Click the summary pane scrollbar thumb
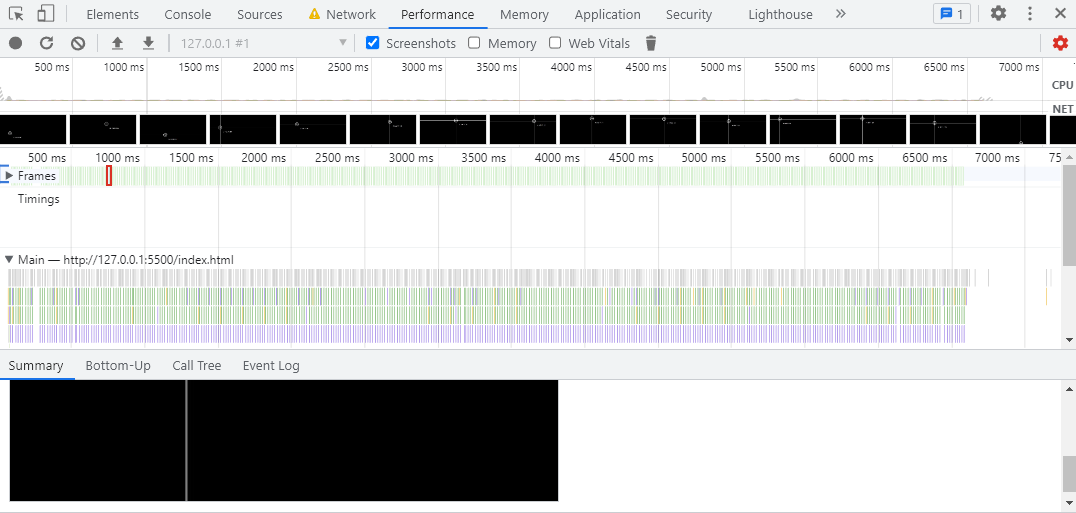Screen dimensions: 1076x513 click(x=1069, y=473)
